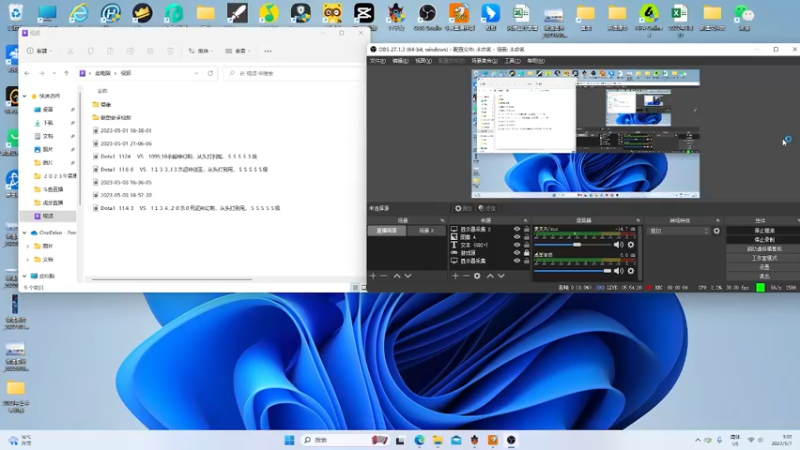This screenshot has width=800, height=450.
Task: Open the three-dots more options in File Explorer
Action: click(x=268, y=51)
